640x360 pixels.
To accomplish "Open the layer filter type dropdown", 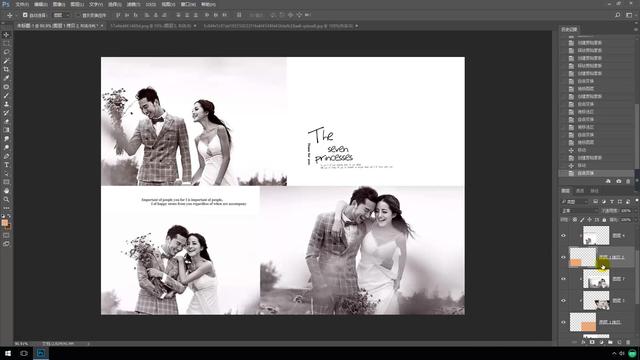I will [575, 201].
